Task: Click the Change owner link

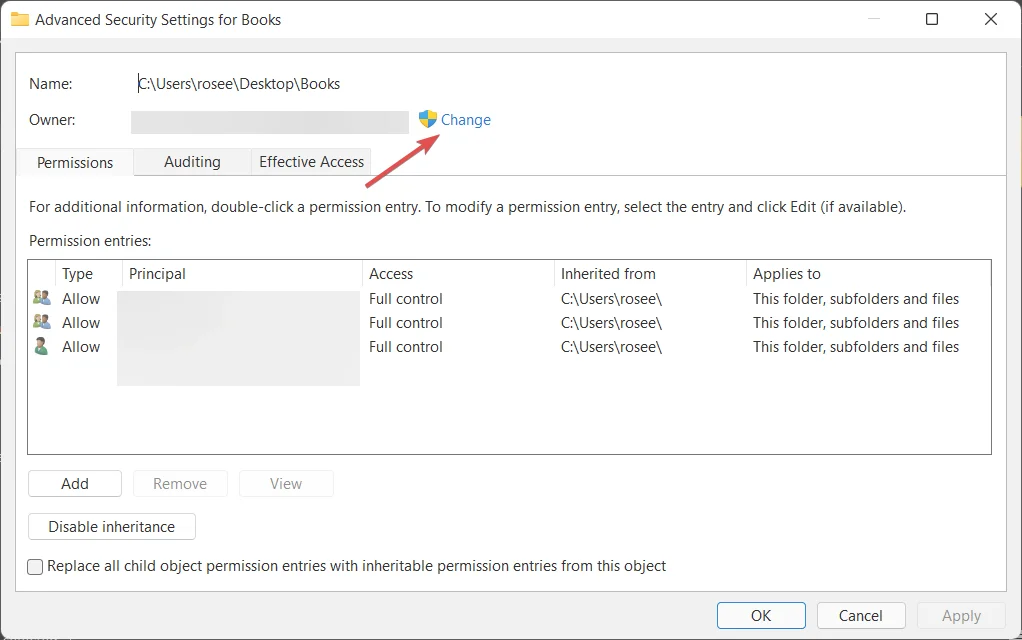Action: pyautogui.click(x=466, y=120)
